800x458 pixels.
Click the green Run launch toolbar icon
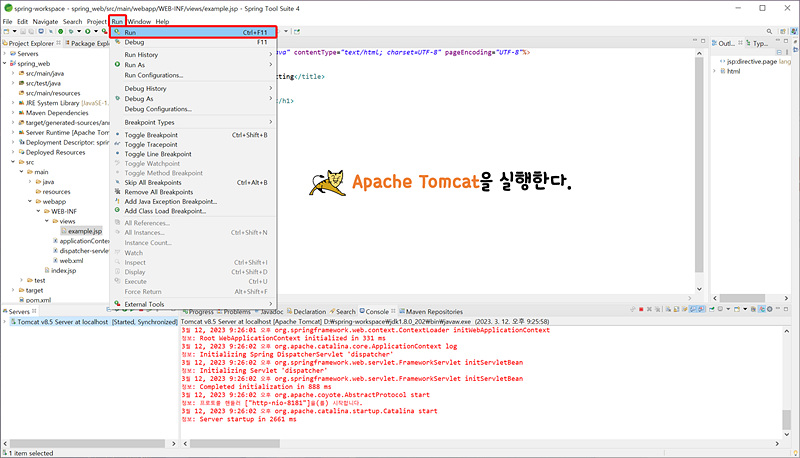click(87, 32)
